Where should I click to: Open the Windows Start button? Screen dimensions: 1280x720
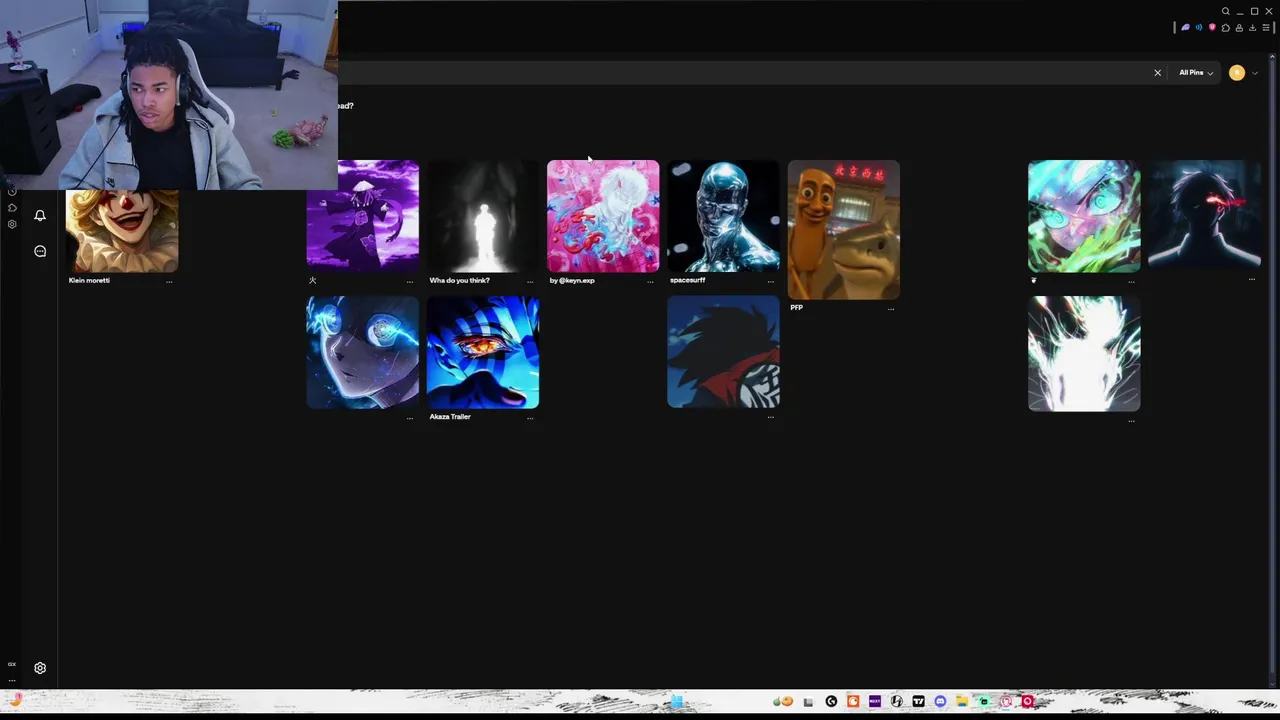677,702
